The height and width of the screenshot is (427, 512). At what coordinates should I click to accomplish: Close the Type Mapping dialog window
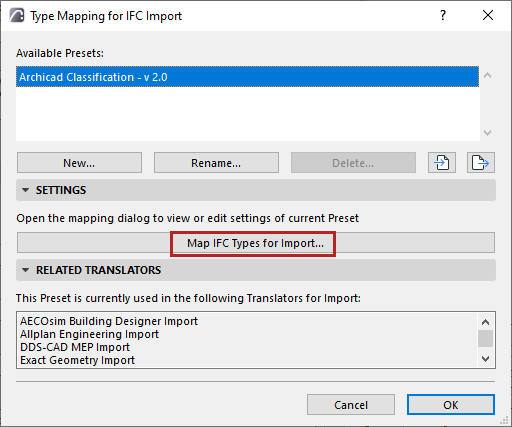(x=488, y=15)
